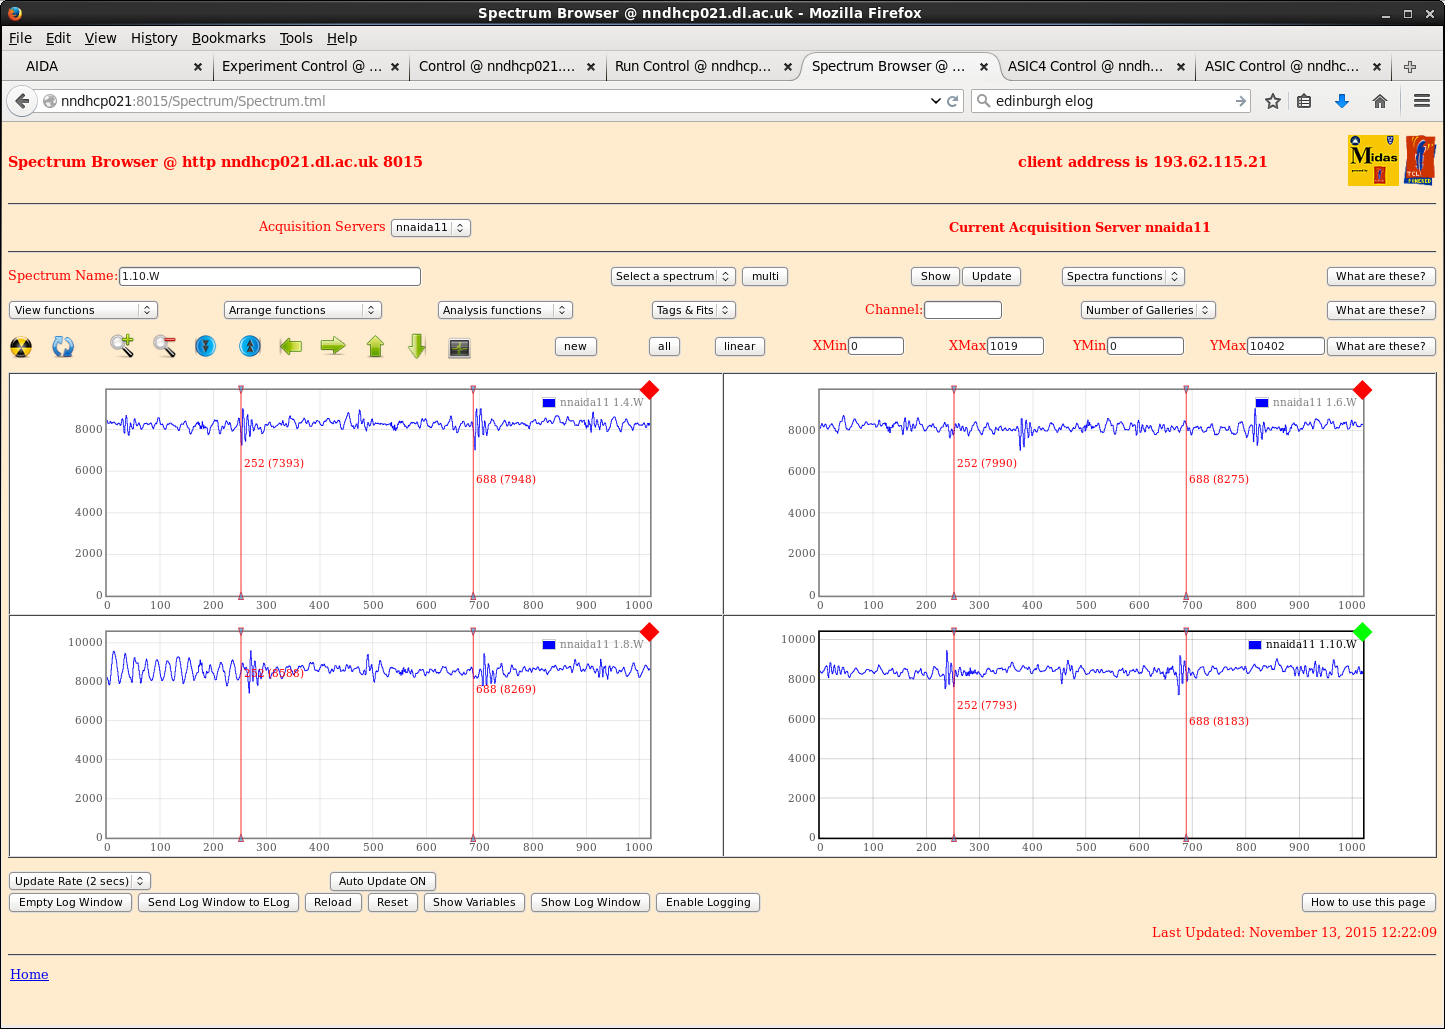Toggle the linear scale button
The image size is (1445, 1029).
tap(739, 346)
